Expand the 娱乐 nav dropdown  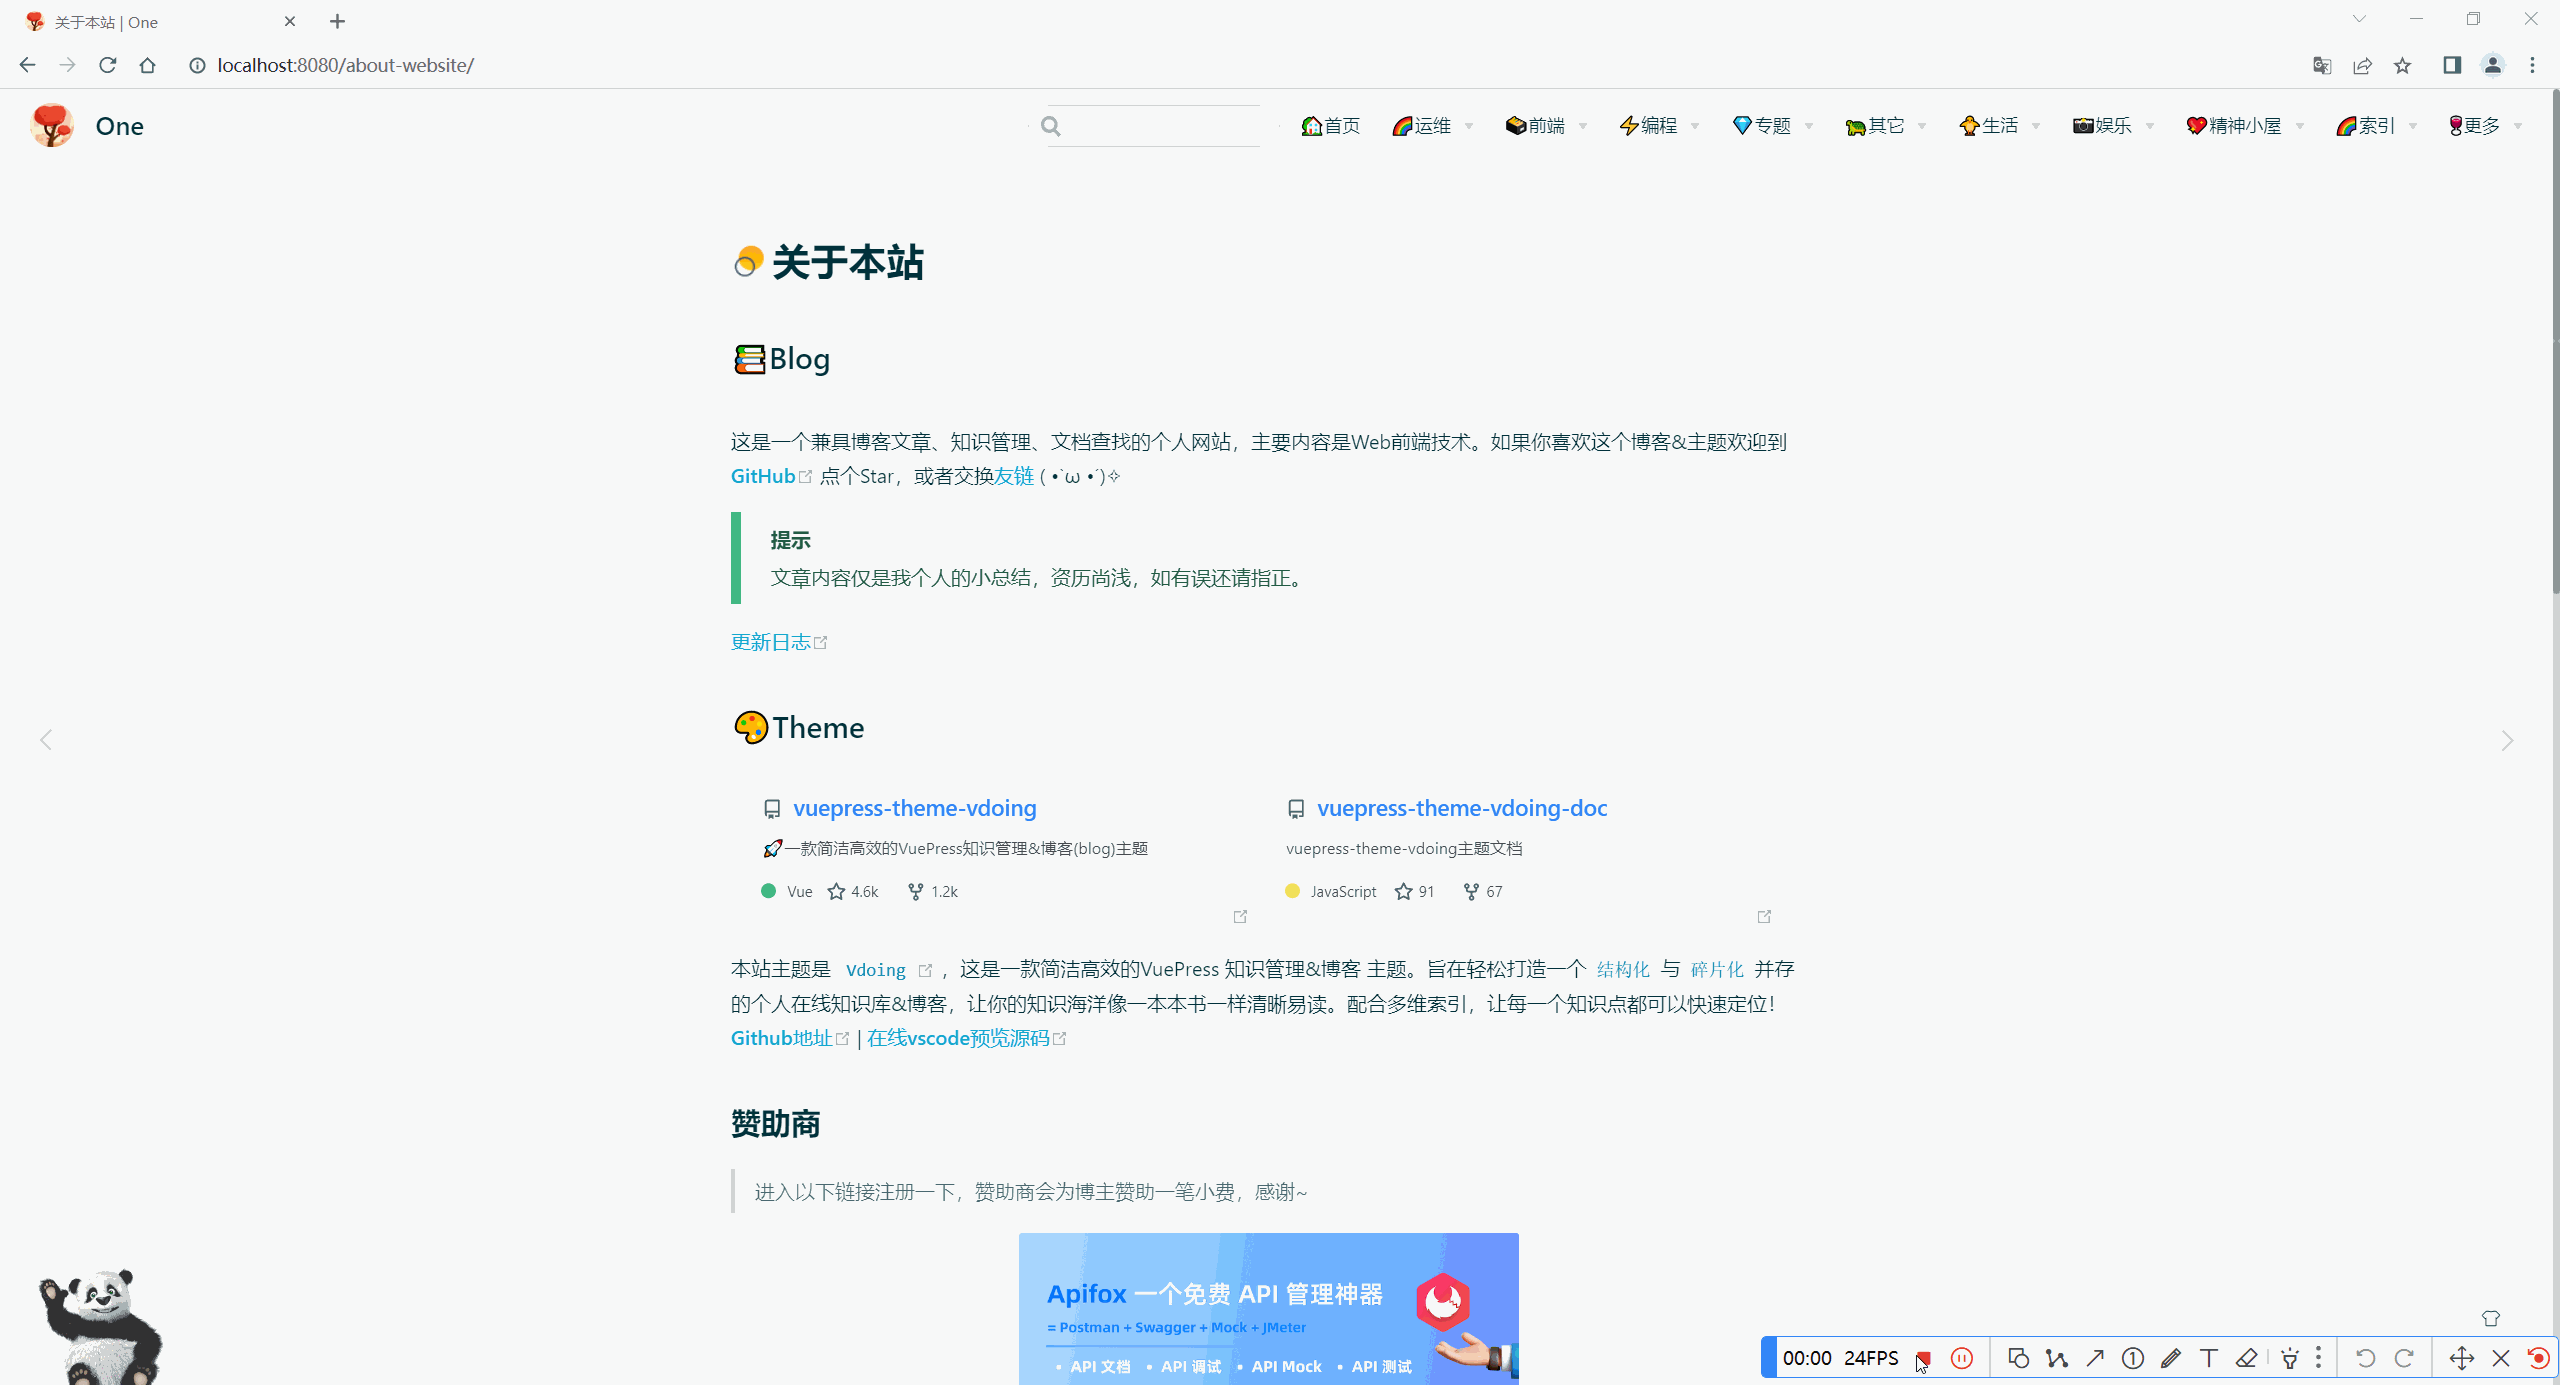(x=2113, y=126)
